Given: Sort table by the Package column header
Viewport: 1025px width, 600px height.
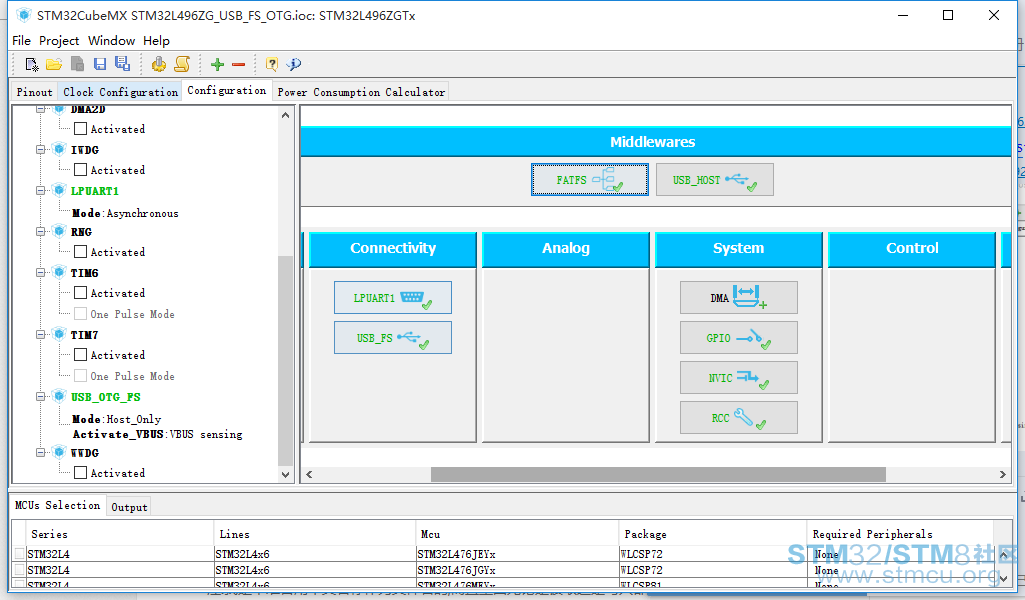Looking at the screenshot, I should [712, 534].
